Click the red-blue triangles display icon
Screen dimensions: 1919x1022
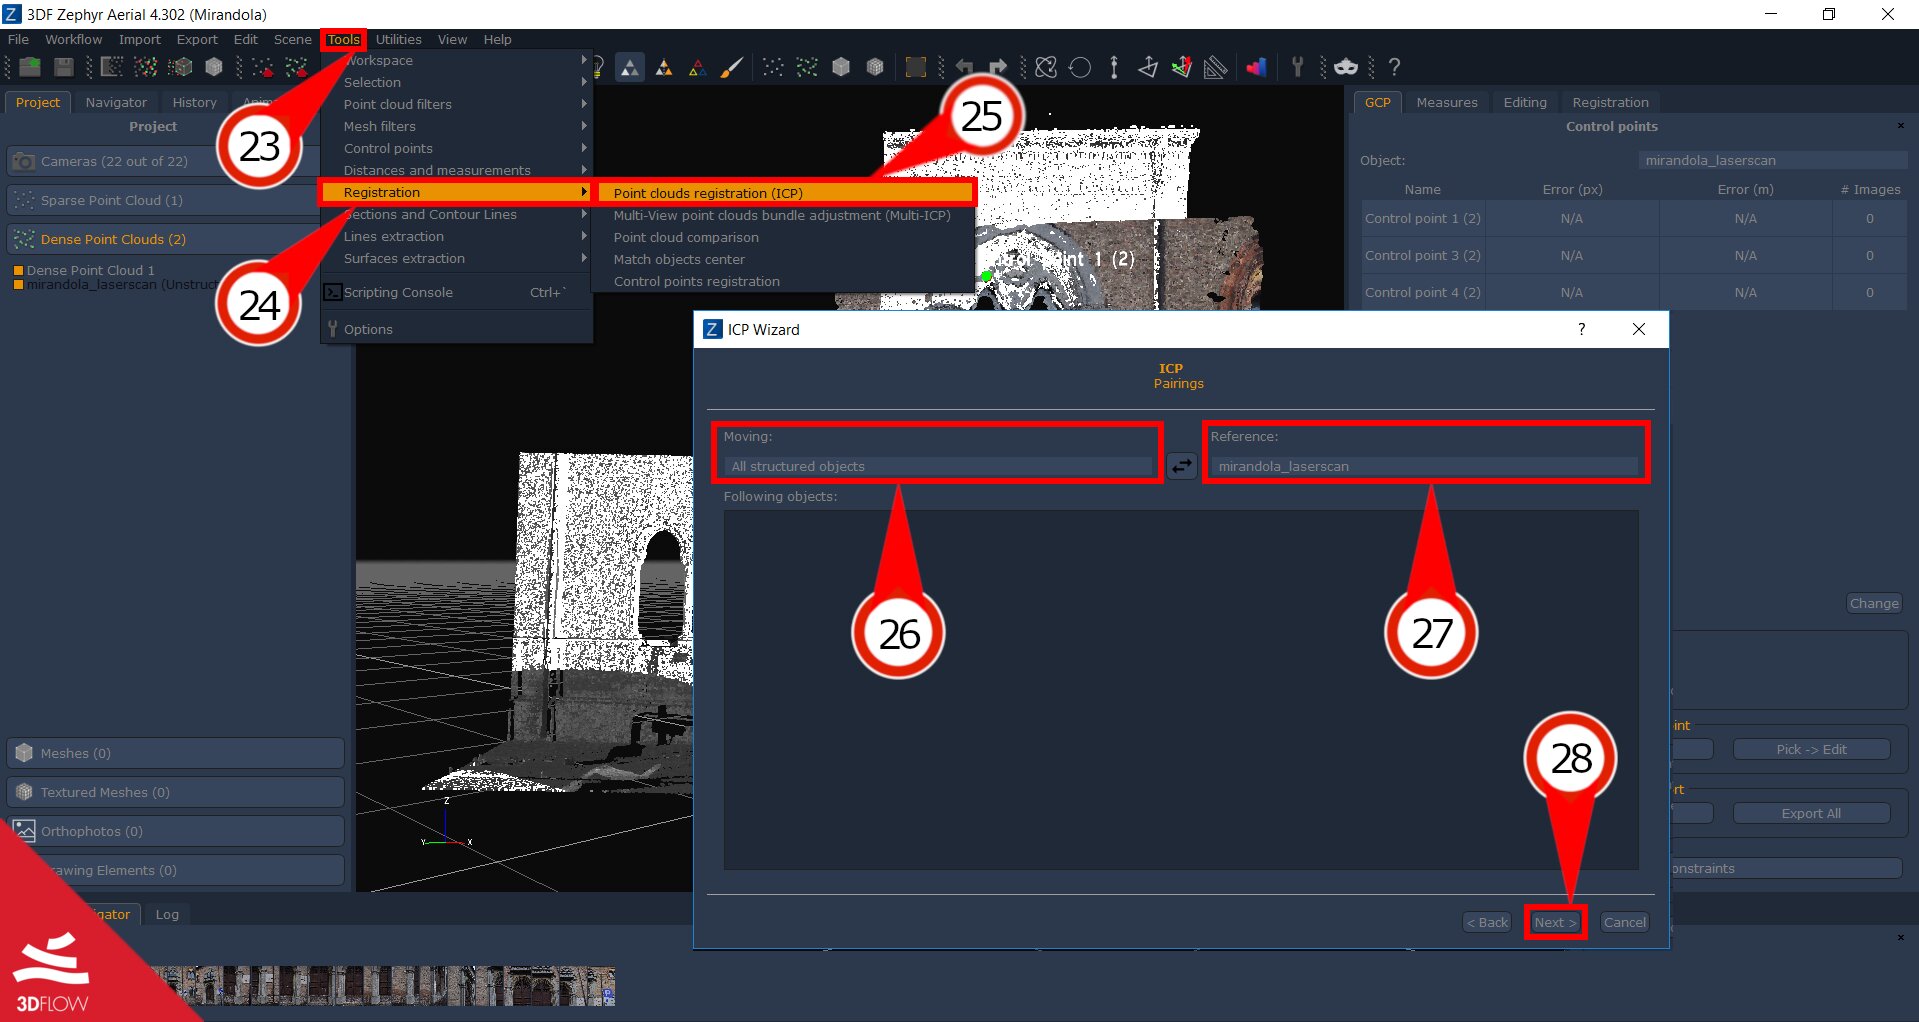click(x=698, y=67)
